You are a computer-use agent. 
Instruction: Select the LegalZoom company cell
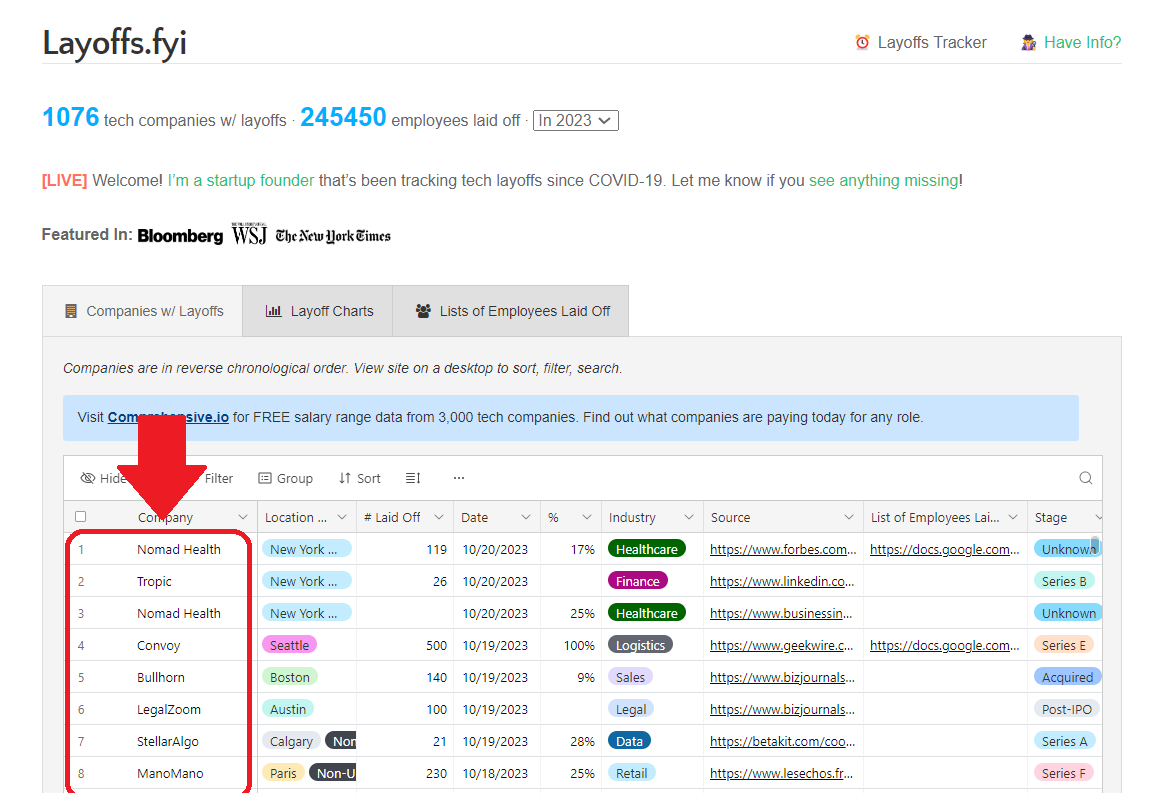(x=169, y=709)
